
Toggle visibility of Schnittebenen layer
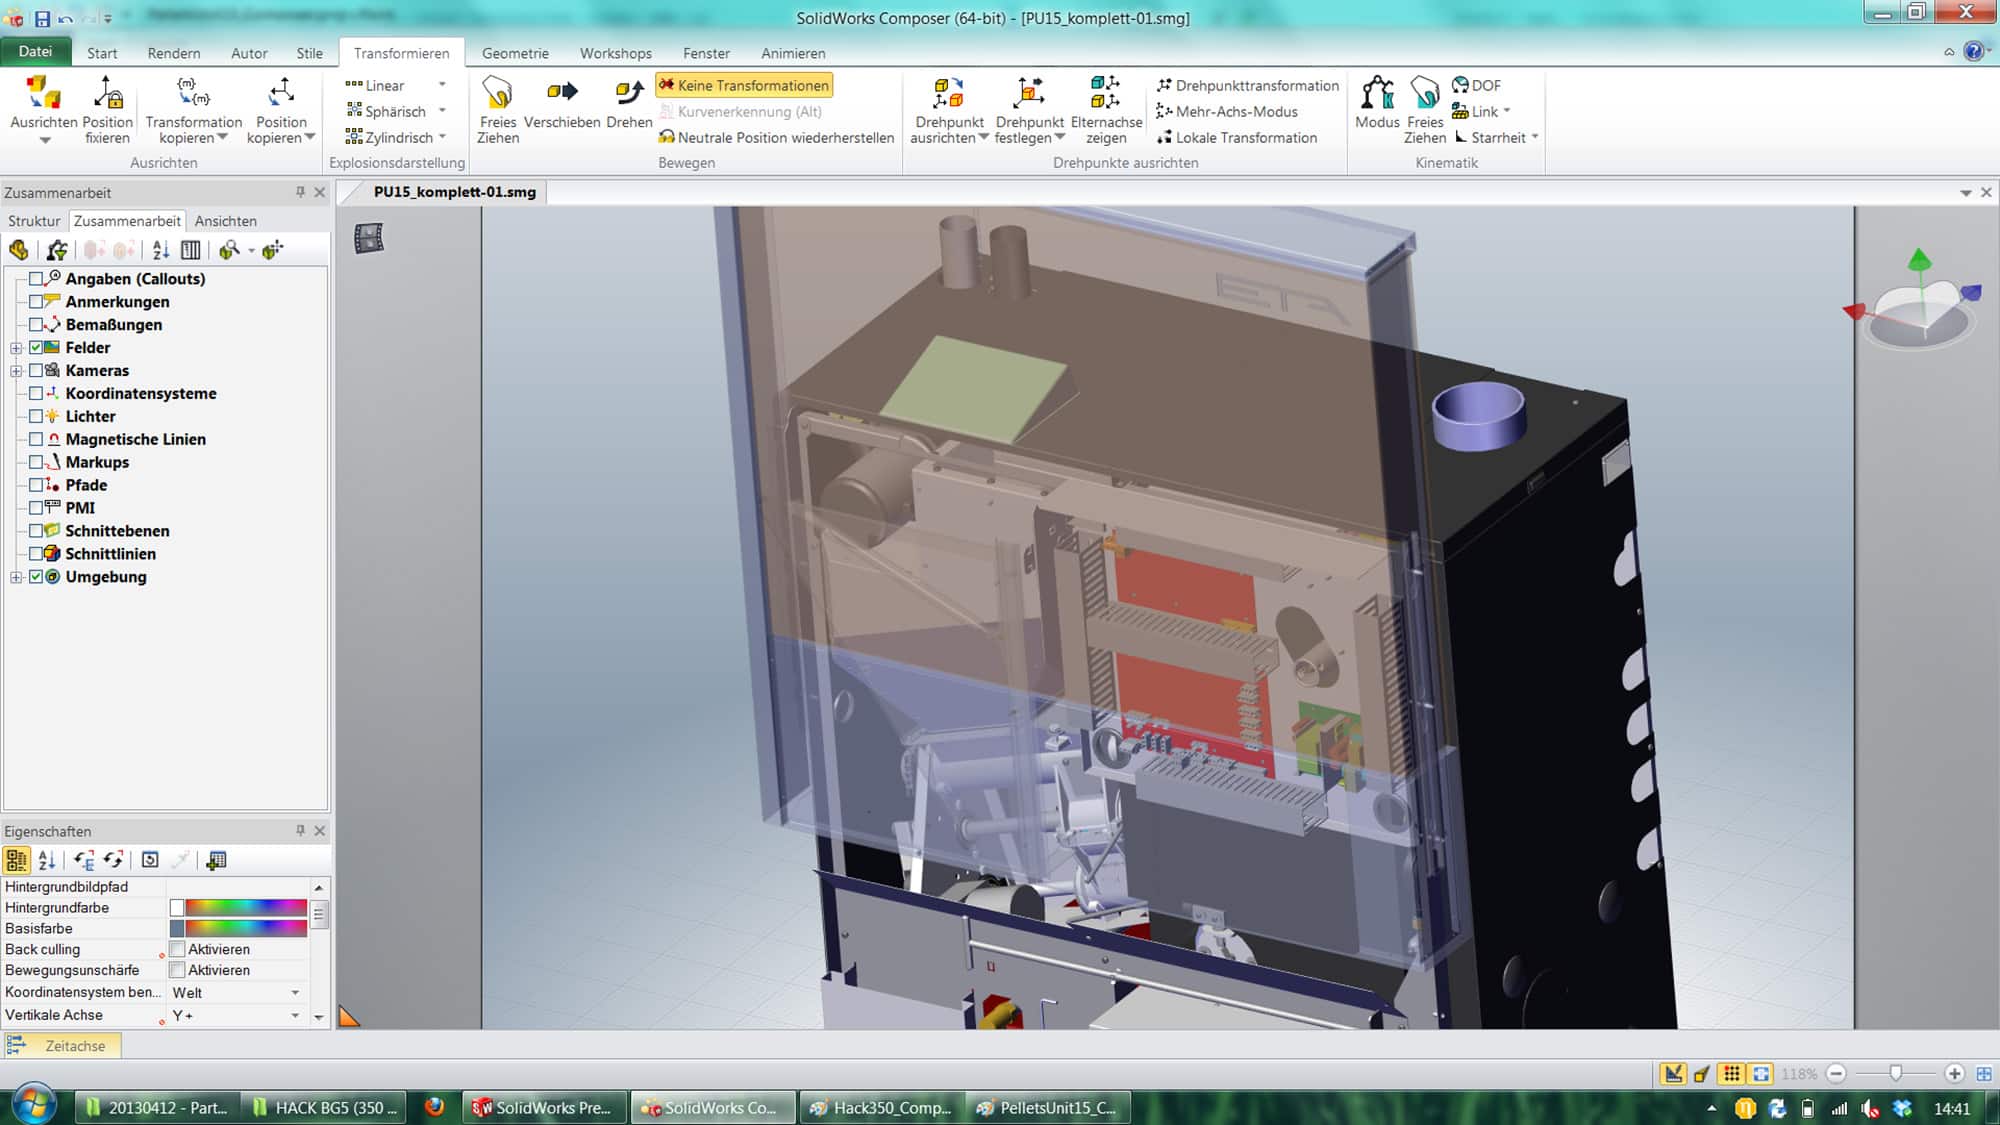[37, 530]
